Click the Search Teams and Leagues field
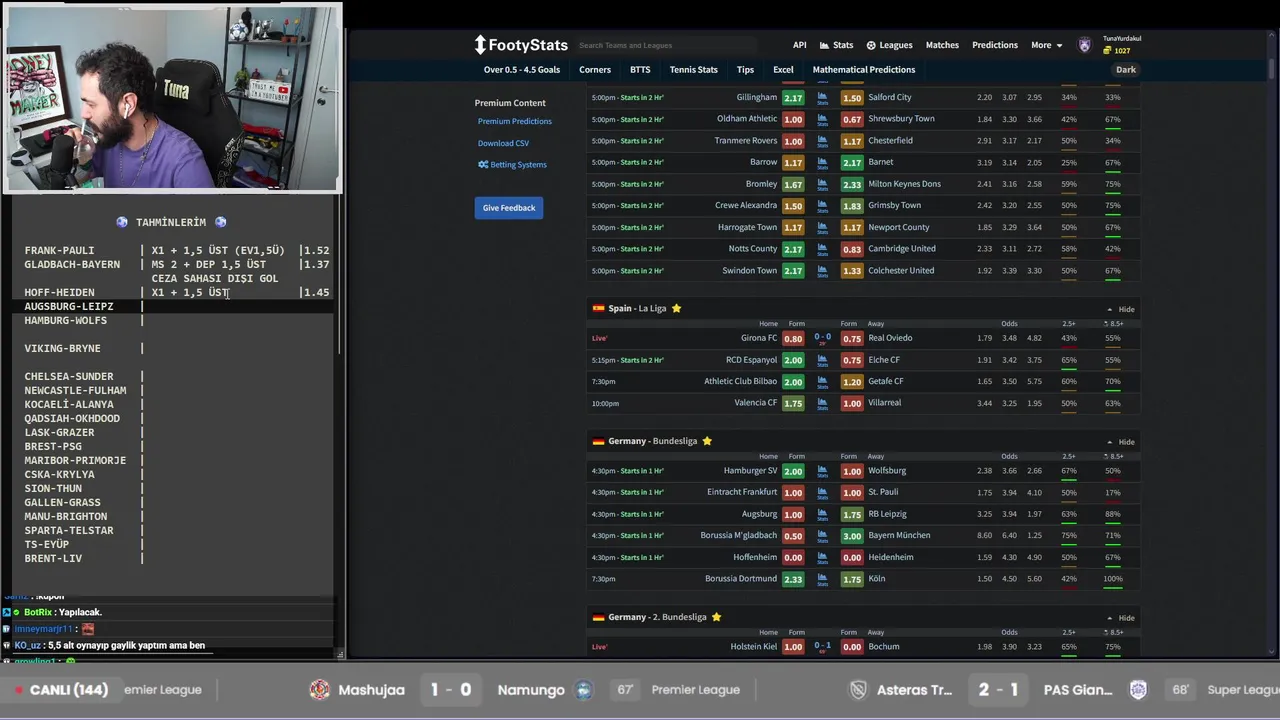The image size is (1280, 720). [x=667, y=45]
